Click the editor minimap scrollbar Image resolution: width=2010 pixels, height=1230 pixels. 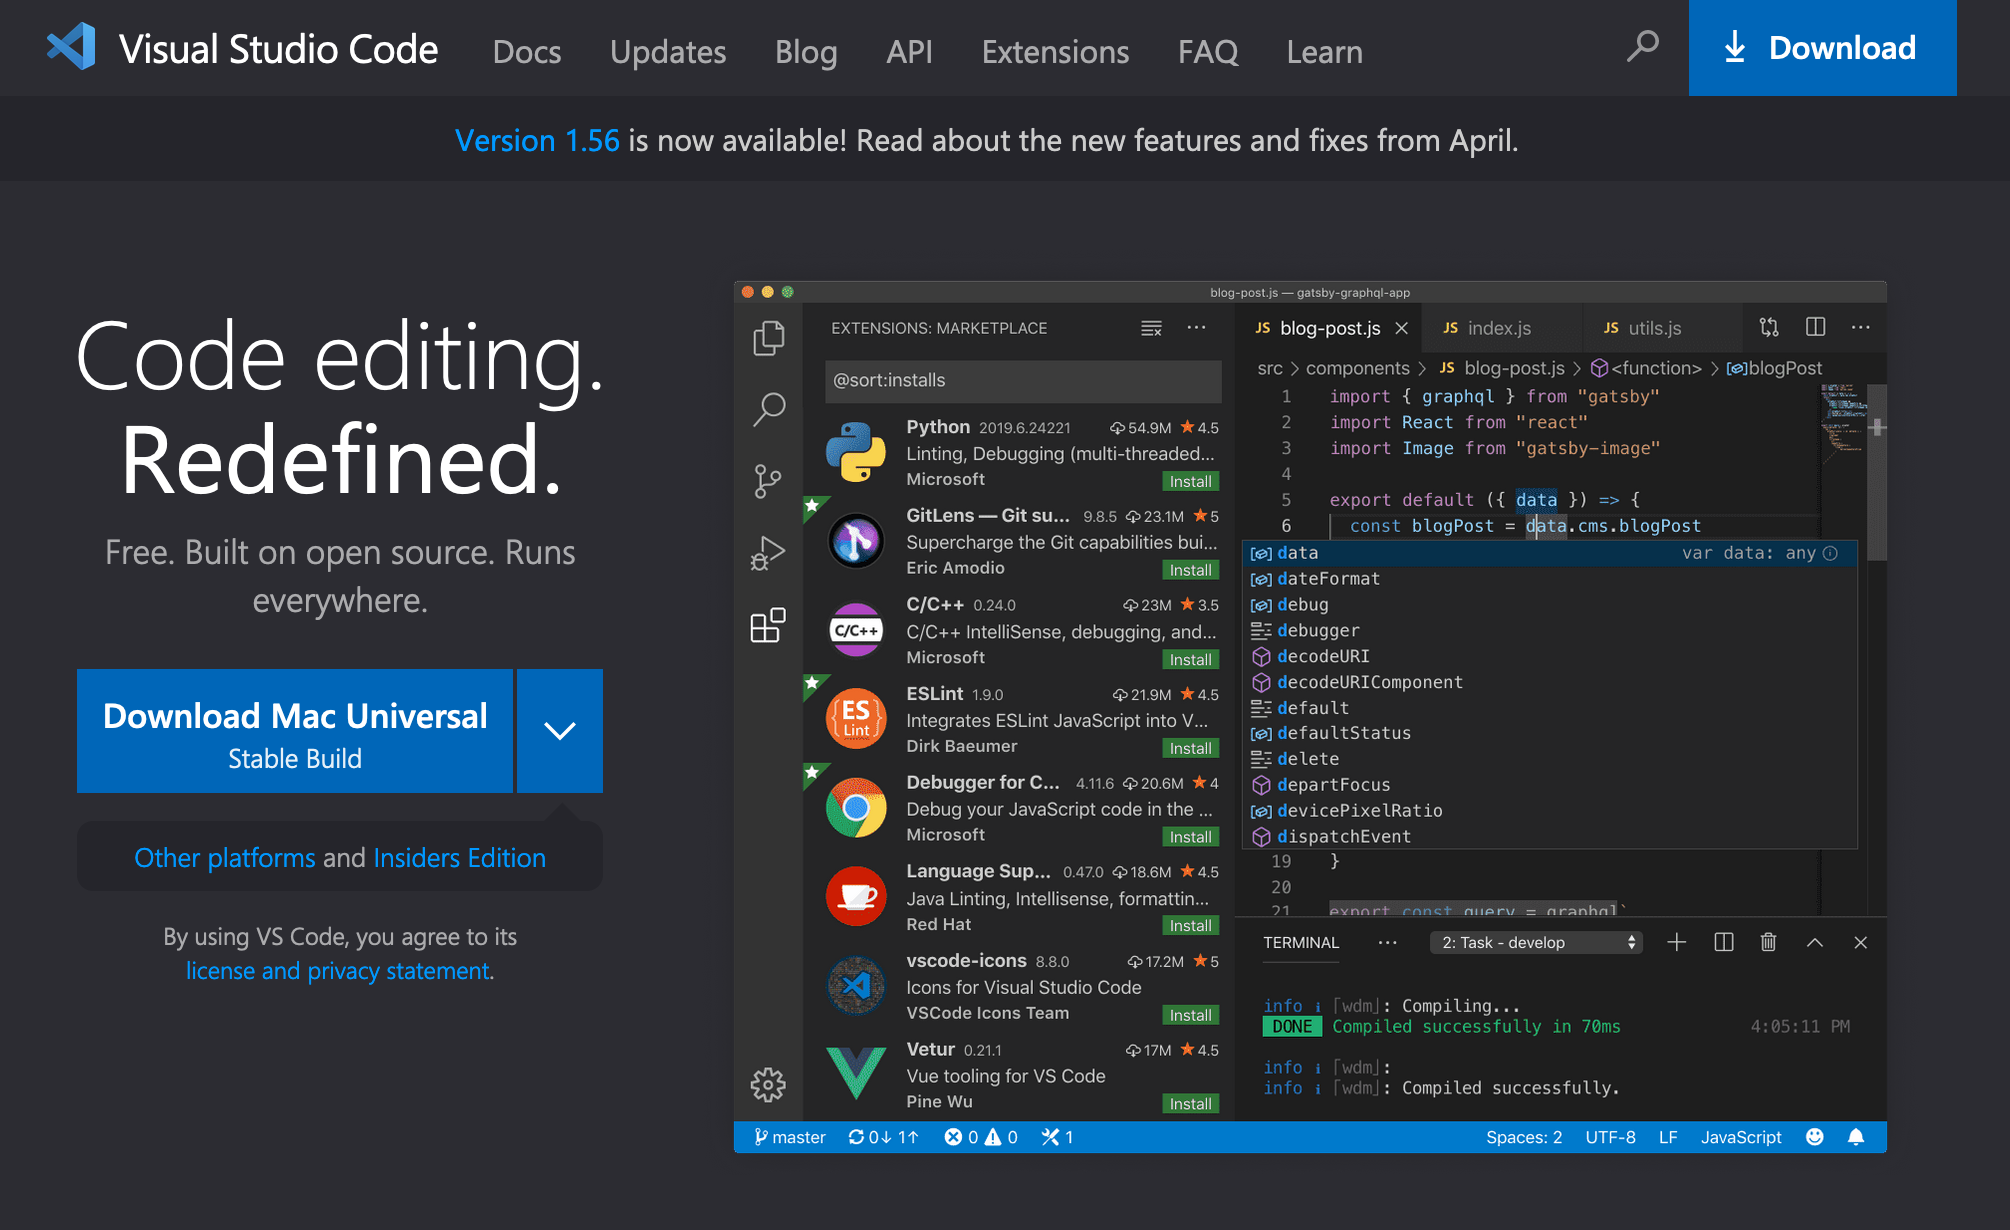coord(1877,470)
